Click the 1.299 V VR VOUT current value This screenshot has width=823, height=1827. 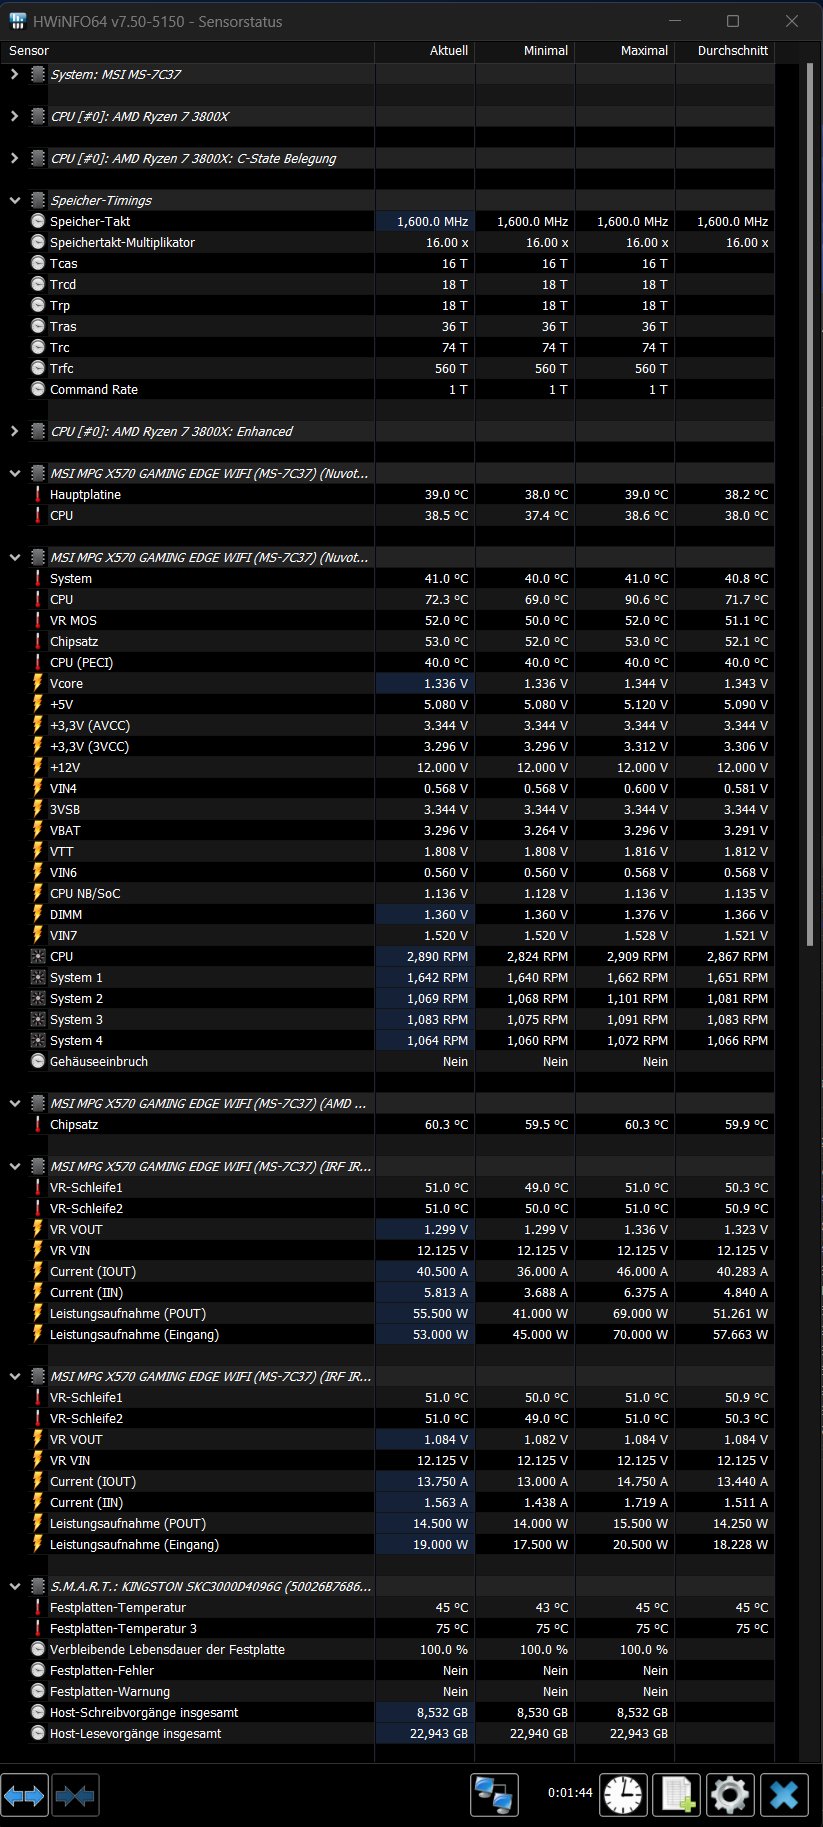point(446,1229)
